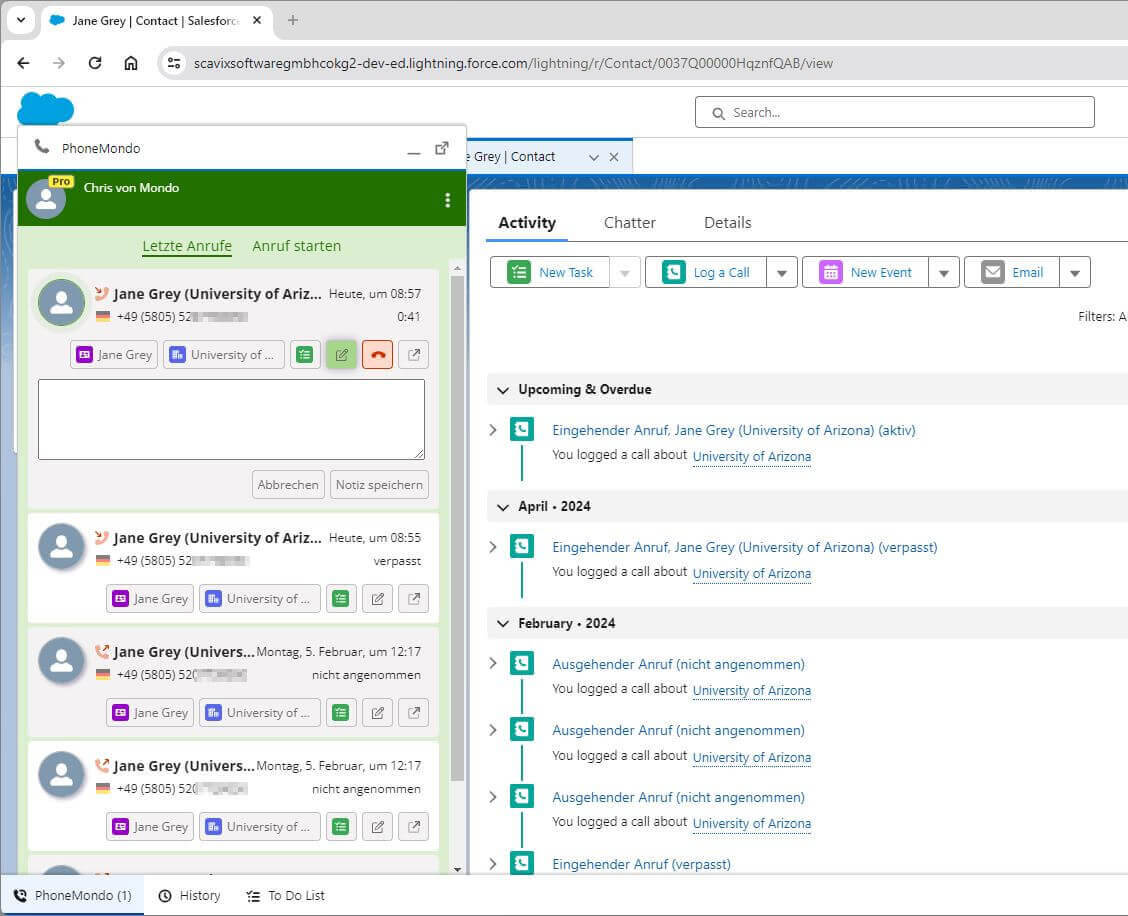This screenshot has height=916, width=1128.
Task: Click call log icon of the verpasst April entry
Action: [522, 546]
